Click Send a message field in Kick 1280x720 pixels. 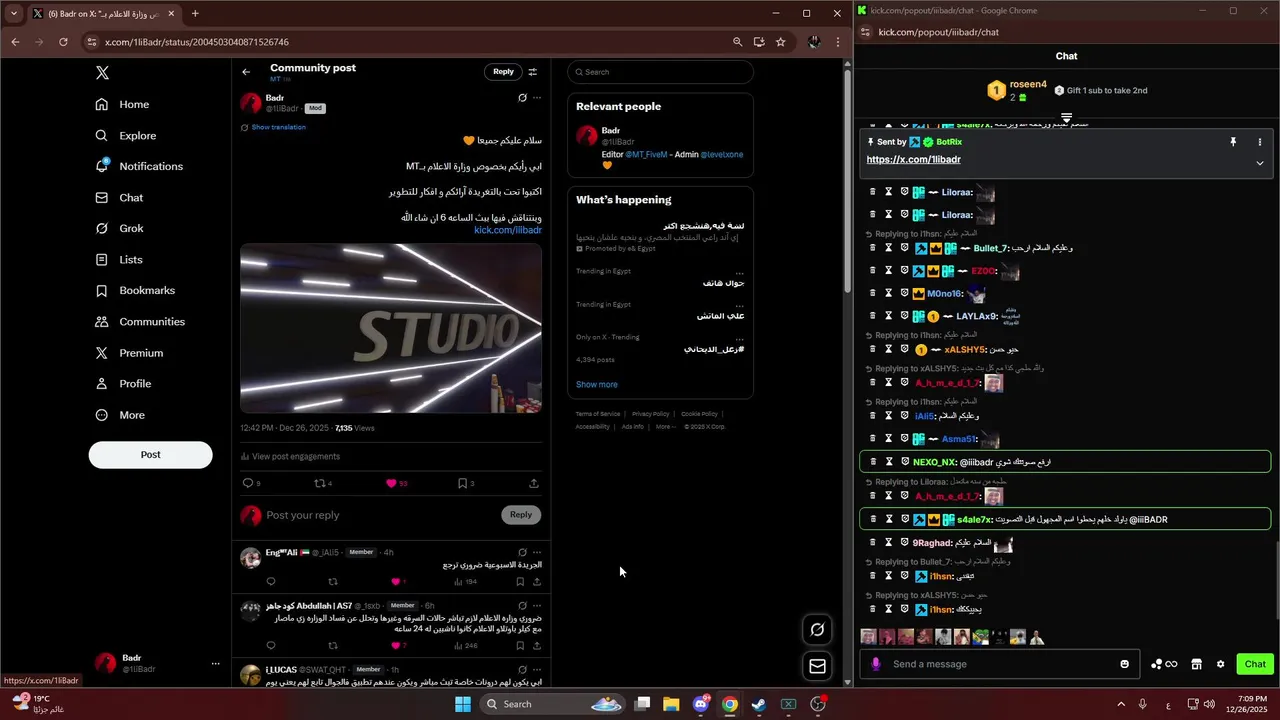click(1000, 664)
